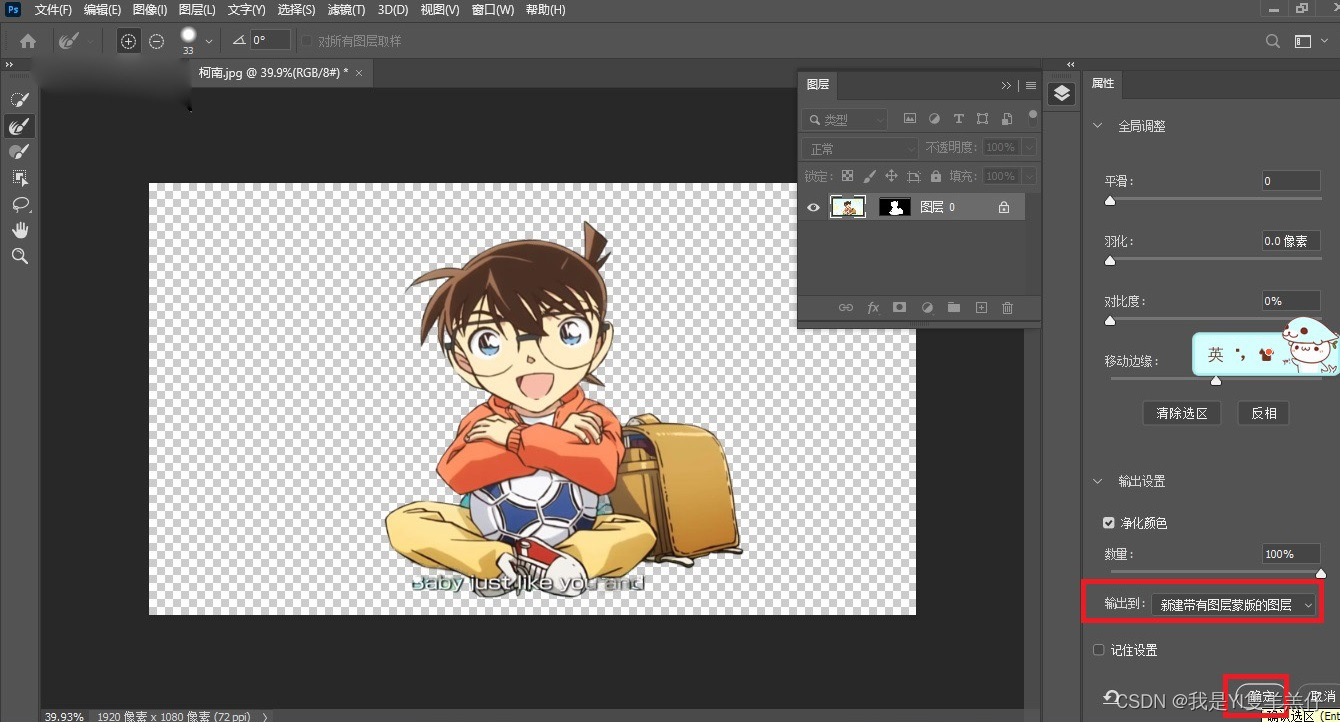Delete layer using trash icon
This screenshot has width=1340, height=722.
(x=1007, y=308)
